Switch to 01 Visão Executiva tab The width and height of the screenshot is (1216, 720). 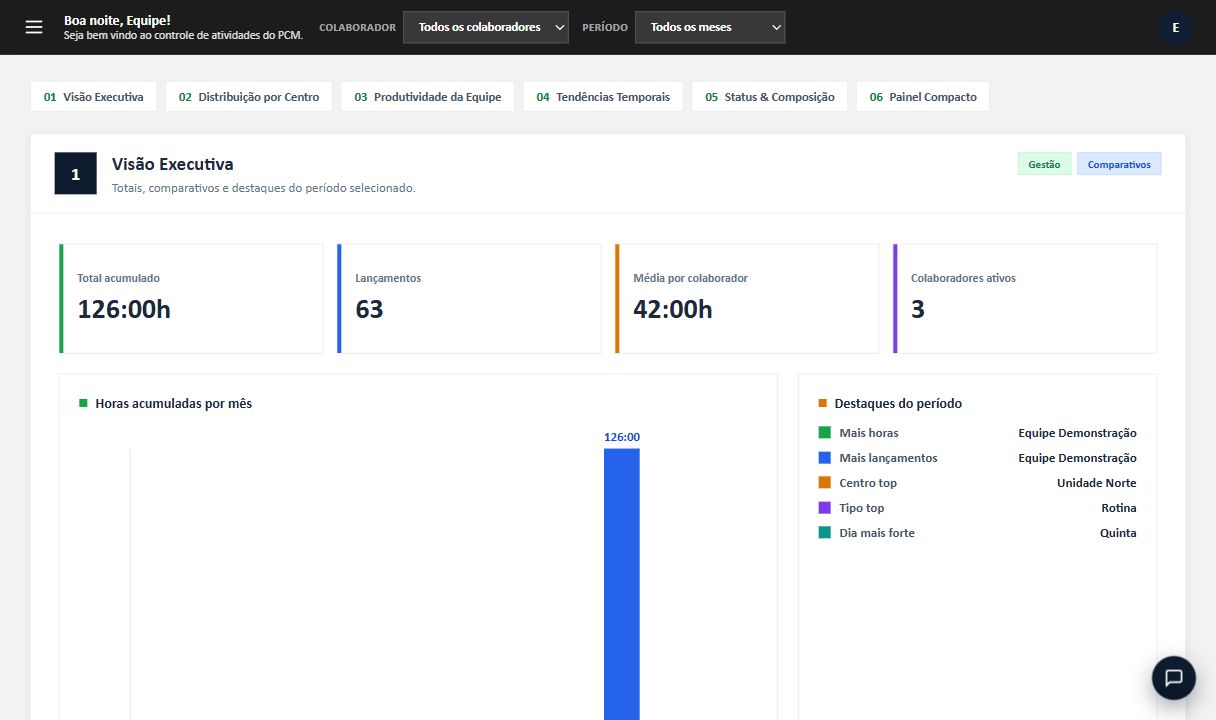[93, 97]
